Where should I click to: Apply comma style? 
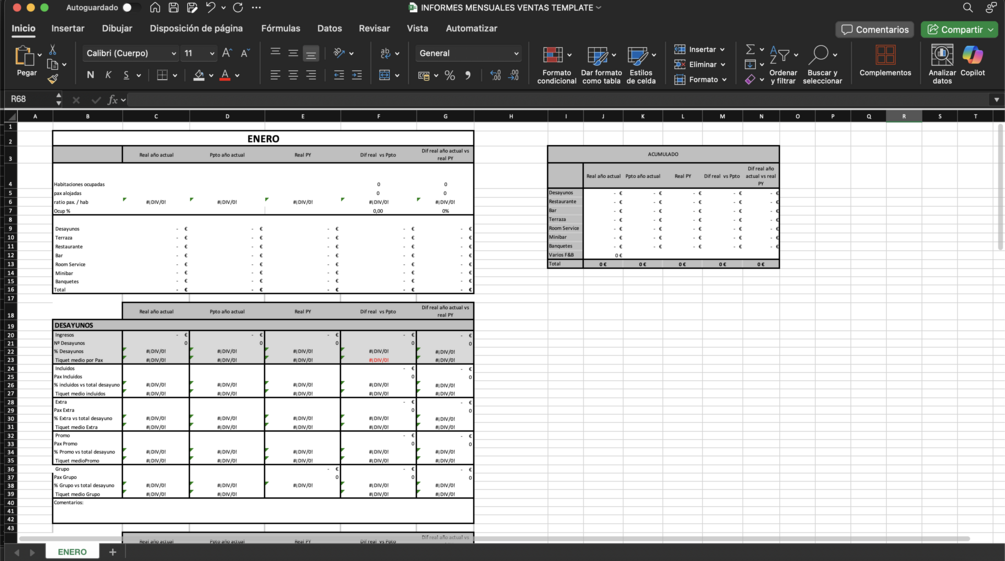pyautogui.click(x=468, y=76)
